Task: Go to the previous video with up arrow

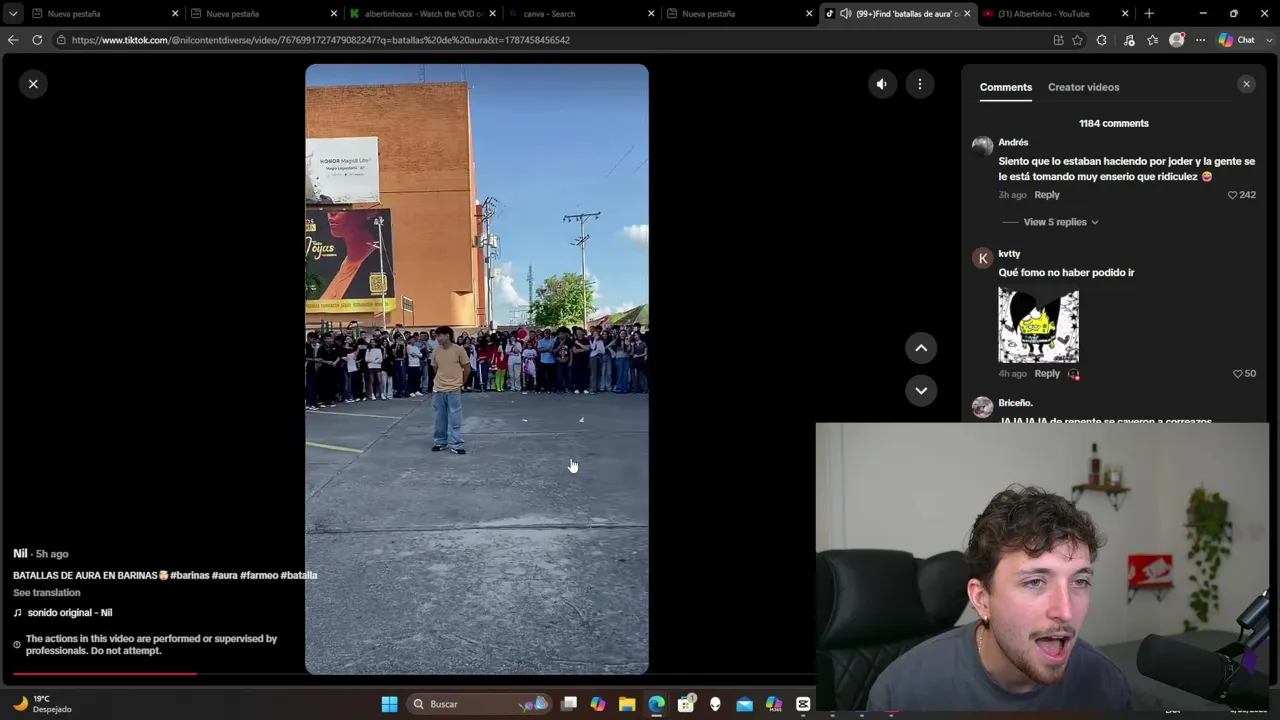Action: 921,348
